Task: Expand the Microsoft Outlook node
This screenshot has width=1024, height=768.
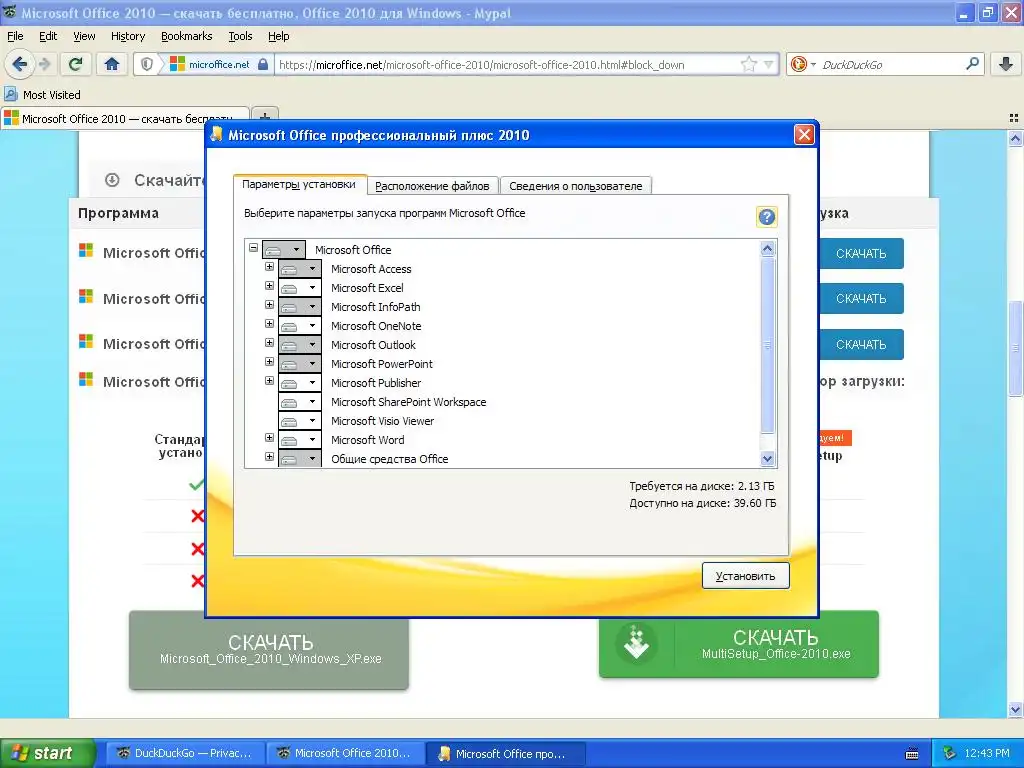Action: point(269,342)
